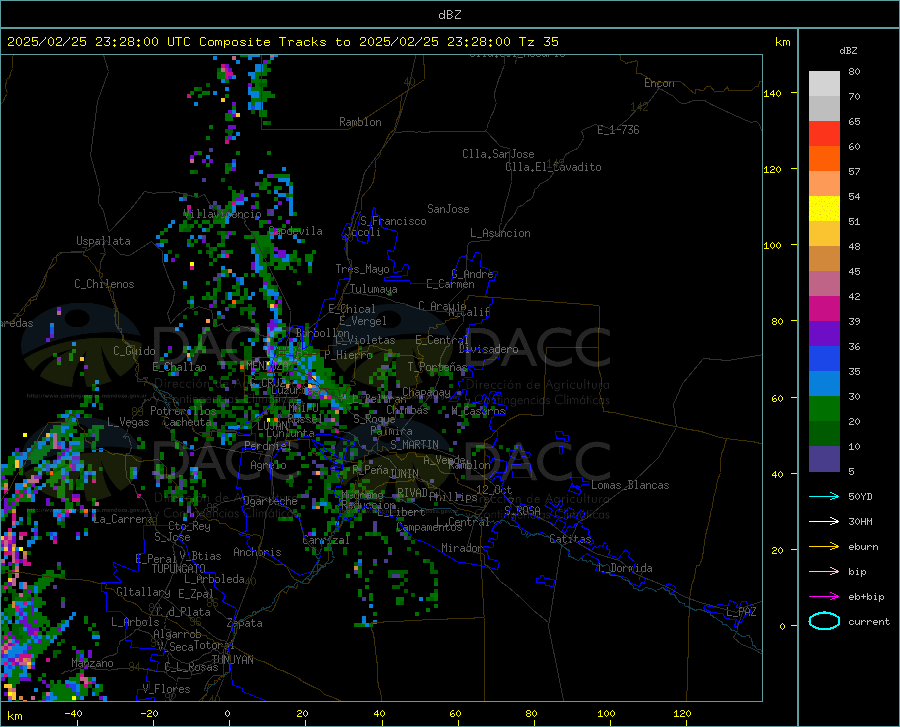Click the pink bip arrow legend icon

point(824,572)
